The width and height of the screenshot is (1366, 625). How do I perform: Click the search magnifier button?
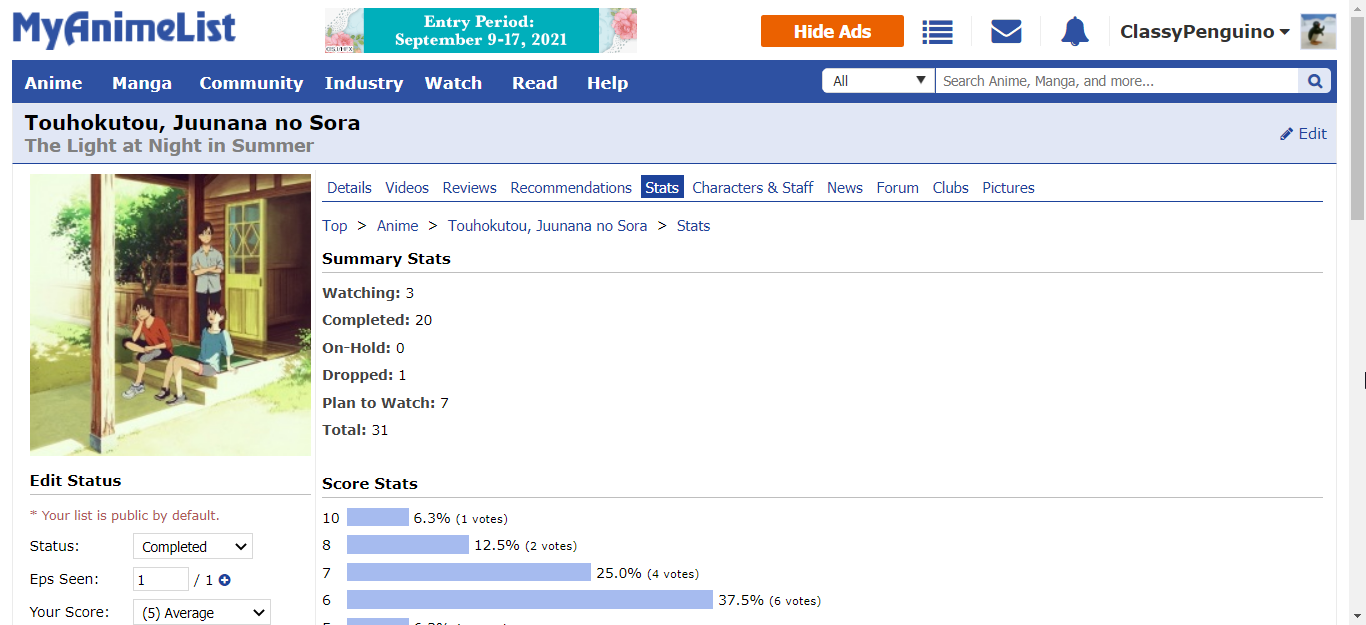pyautogui.click(x=1315, y=81)
